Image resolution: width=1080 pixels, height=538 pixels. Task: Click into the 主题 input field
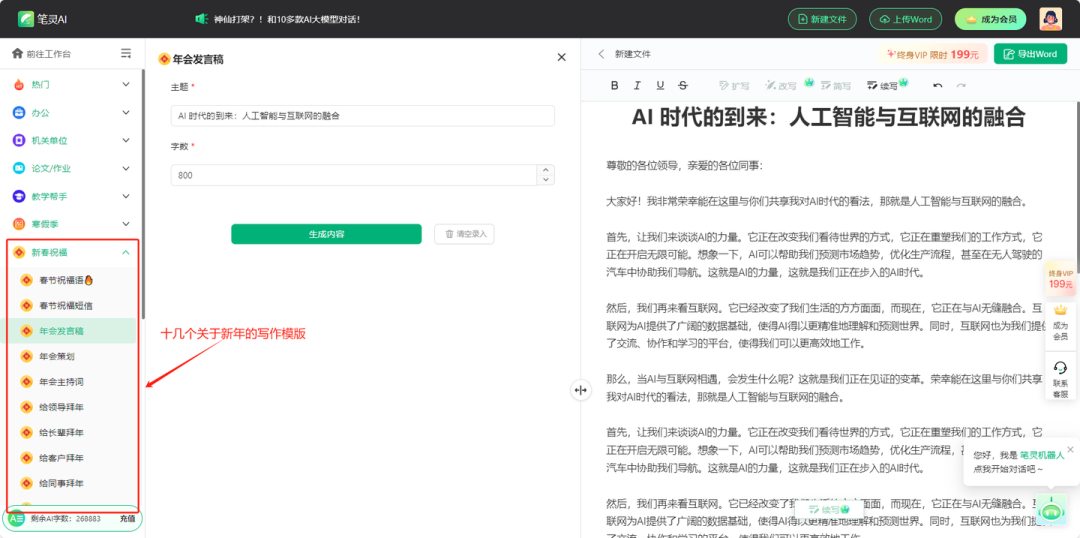pyautogui.click(x=362, y=116)
